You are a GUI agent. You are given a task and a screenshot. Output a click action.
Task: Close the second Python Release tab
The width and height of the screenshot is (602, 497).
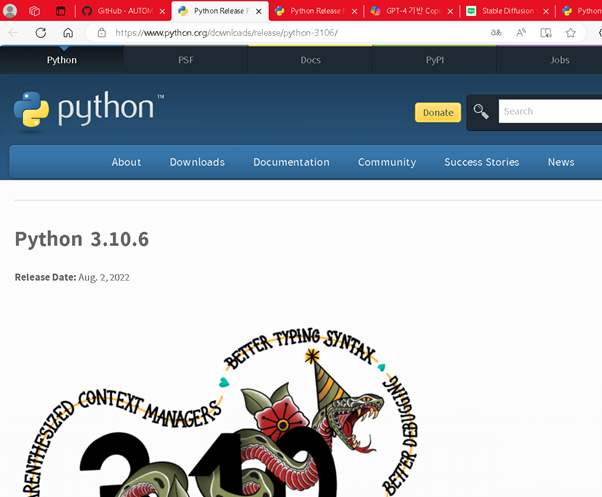tap(354, 11)
